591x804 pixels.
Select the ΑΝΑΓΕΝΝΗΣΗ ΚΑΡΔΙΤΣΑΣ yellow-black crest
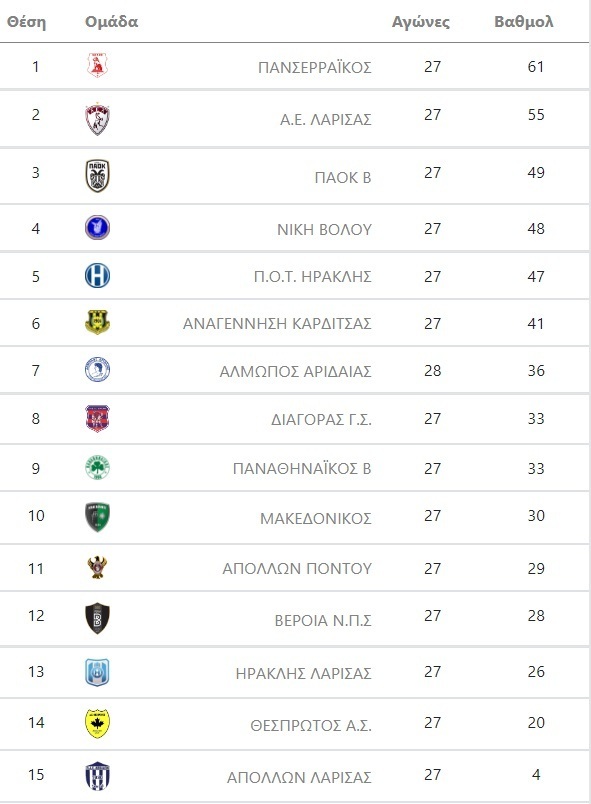pyautogui.click(x=97, y=323)
